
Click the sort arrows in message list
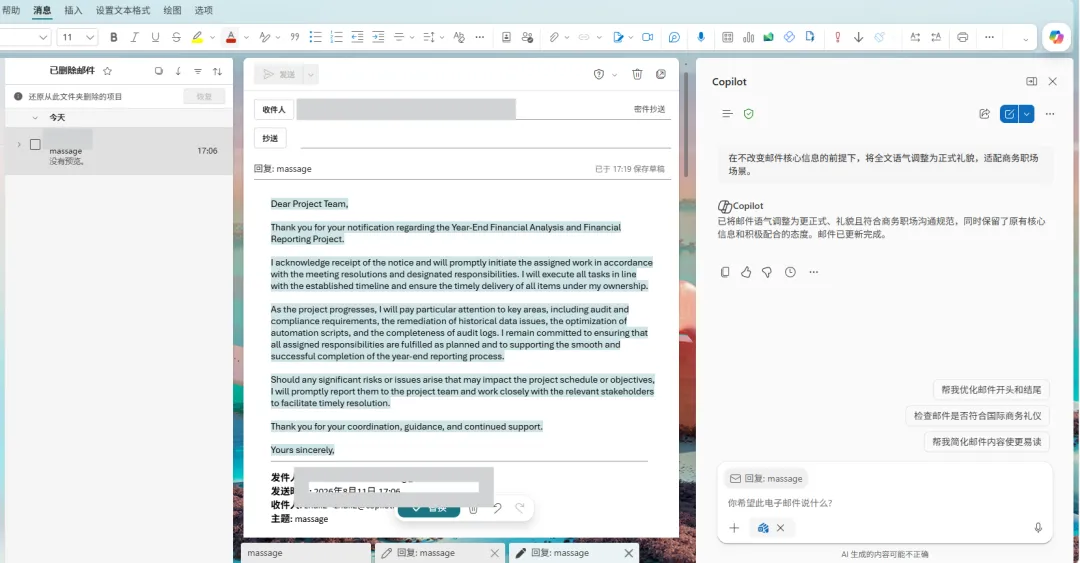[218, 71]
